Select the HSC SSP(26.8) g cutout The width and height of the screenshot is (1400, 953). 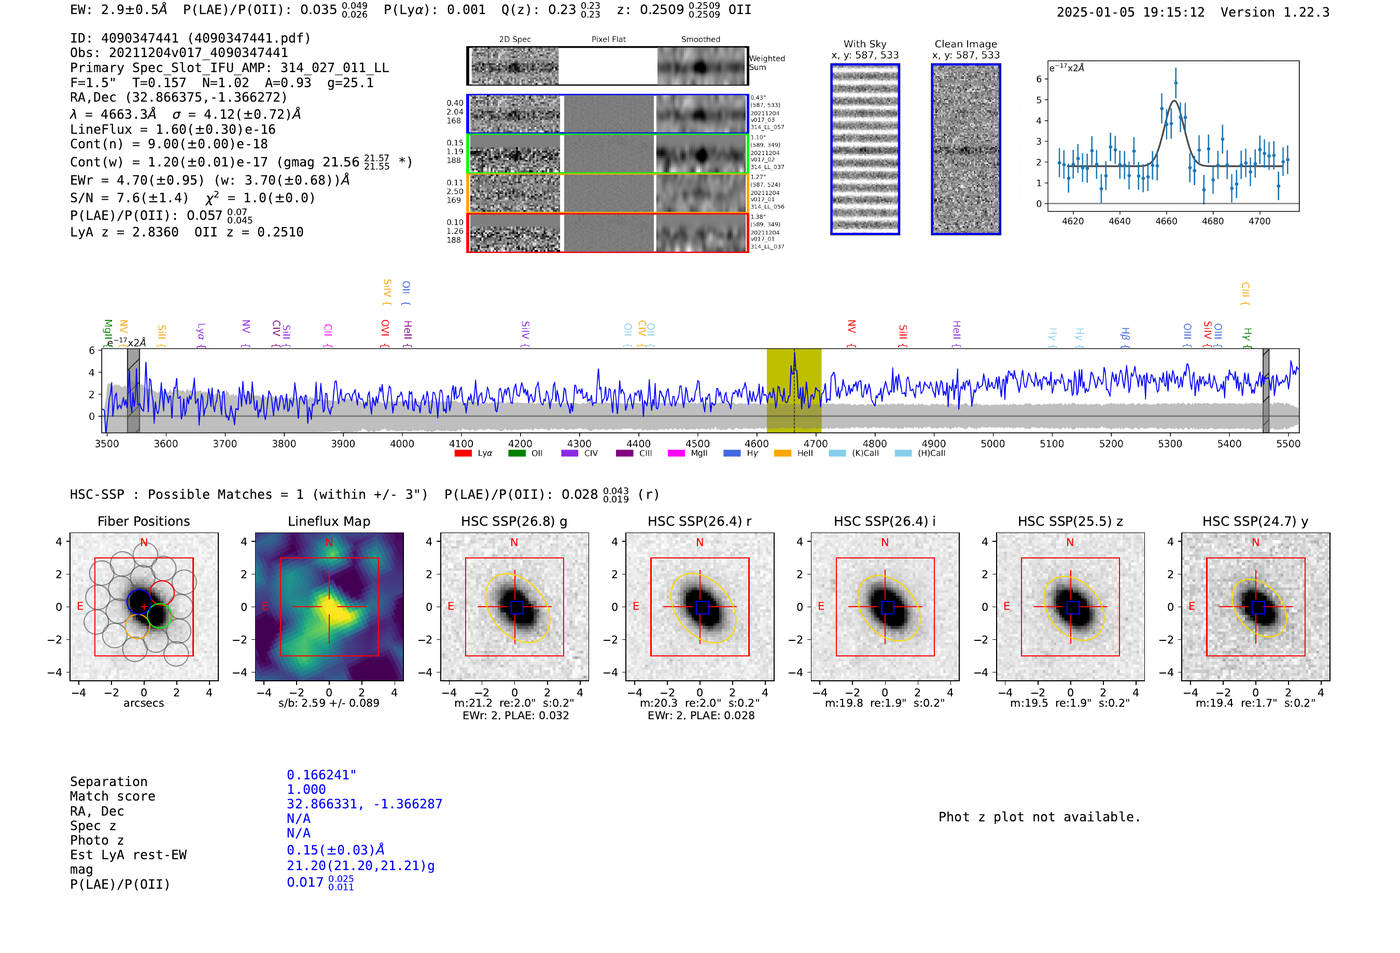point(514,607)
